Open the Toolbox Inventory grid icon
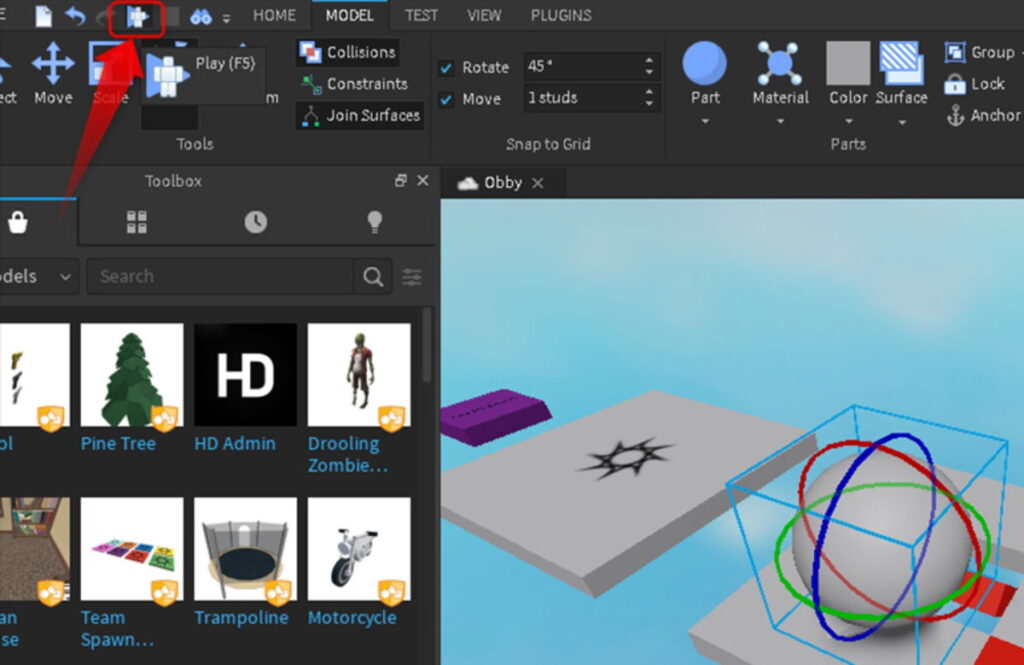Screen dimensions: 1024x665 click(x=137, y=222)
